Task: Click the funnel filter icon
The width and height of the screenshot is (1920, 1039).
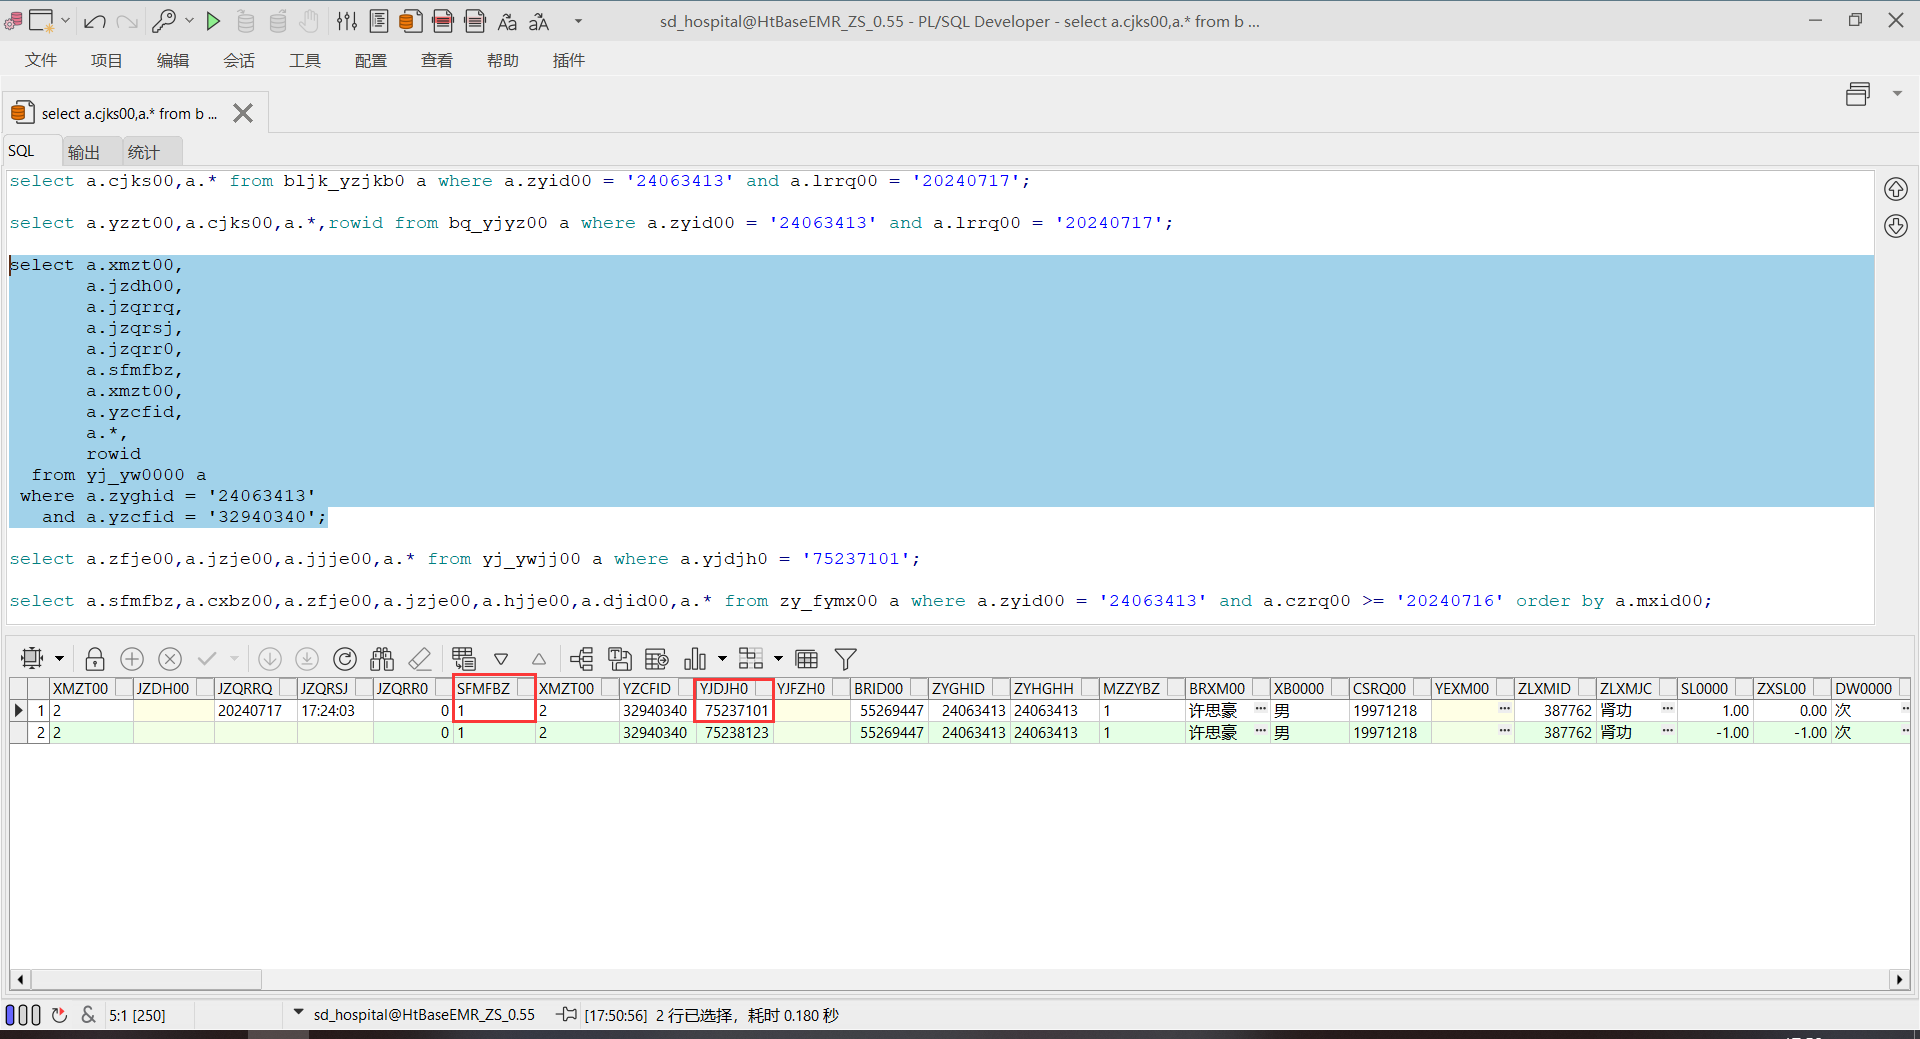Action: [846, 659]
